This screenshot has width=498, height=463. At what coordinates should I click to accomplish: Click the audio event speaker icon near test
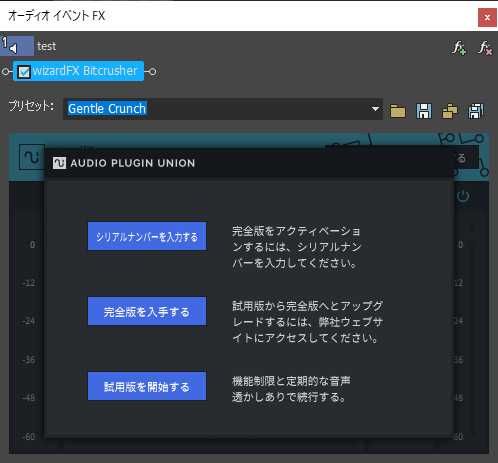[x=17, y=46]
